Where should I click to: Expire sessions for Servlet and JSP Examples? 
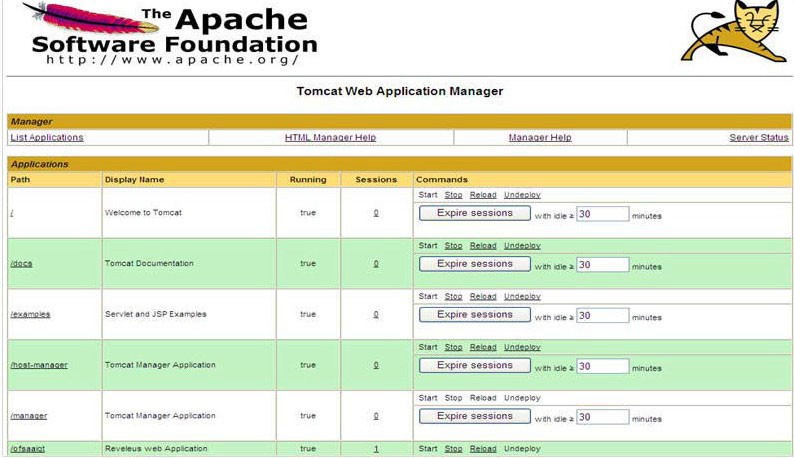475,315
